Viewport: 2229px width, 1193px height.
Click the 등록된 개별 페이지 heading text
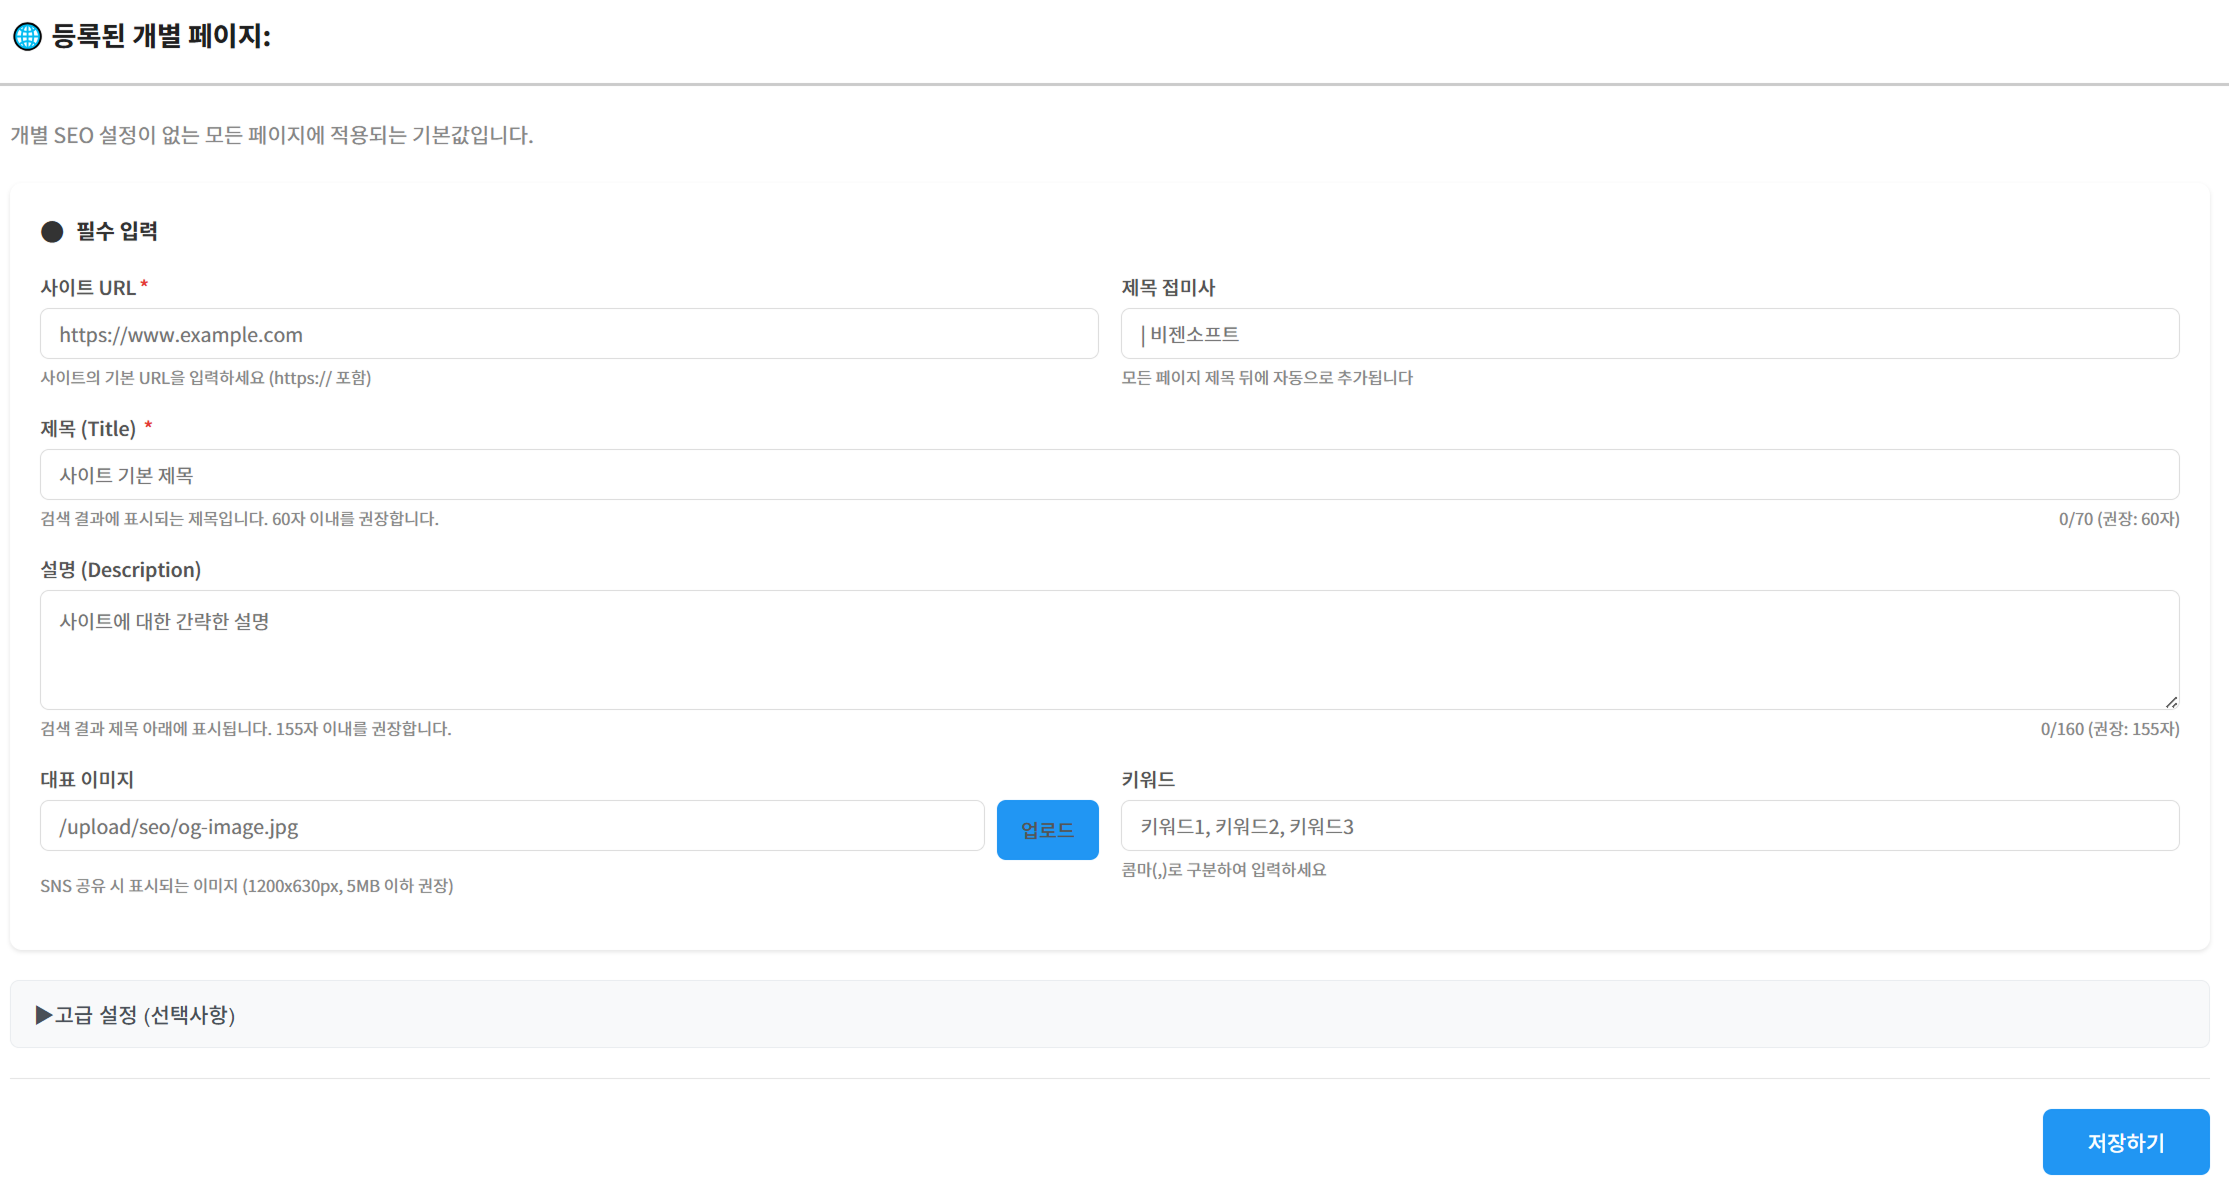tap(161, 37)
